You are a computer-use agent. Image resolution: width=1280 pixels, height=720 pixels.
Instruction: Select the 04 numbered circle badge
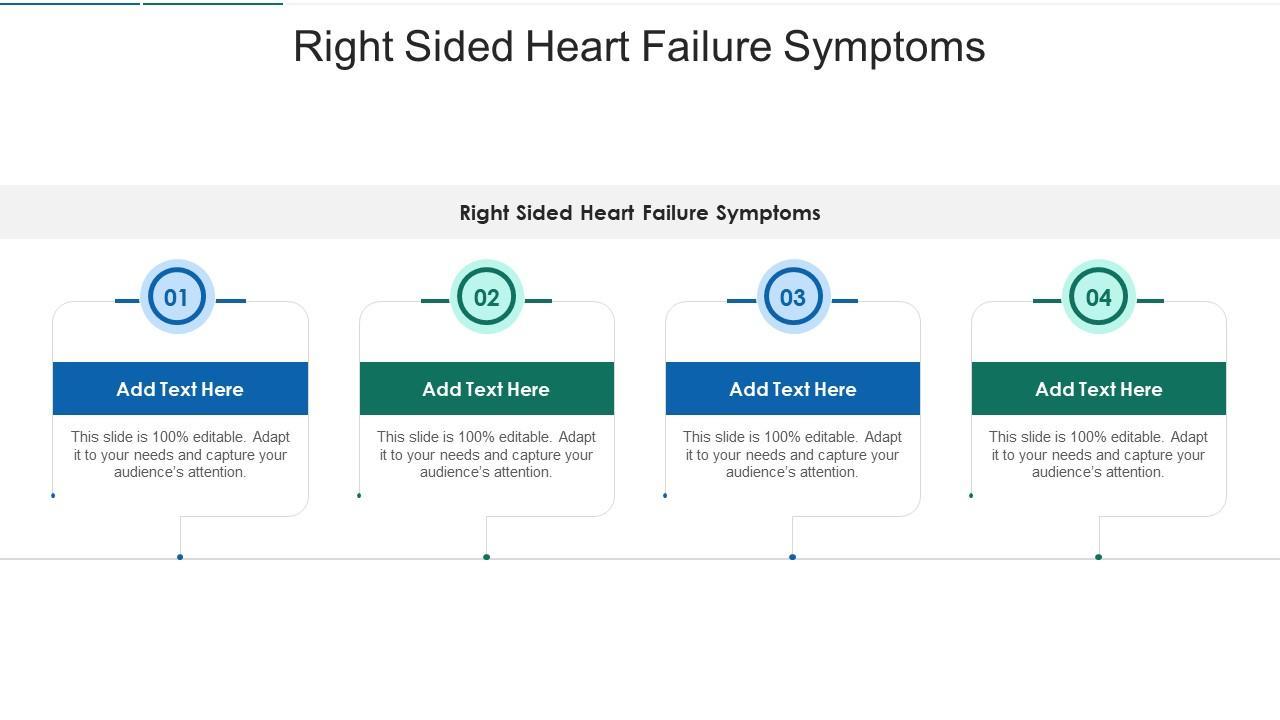[1099, 297]
